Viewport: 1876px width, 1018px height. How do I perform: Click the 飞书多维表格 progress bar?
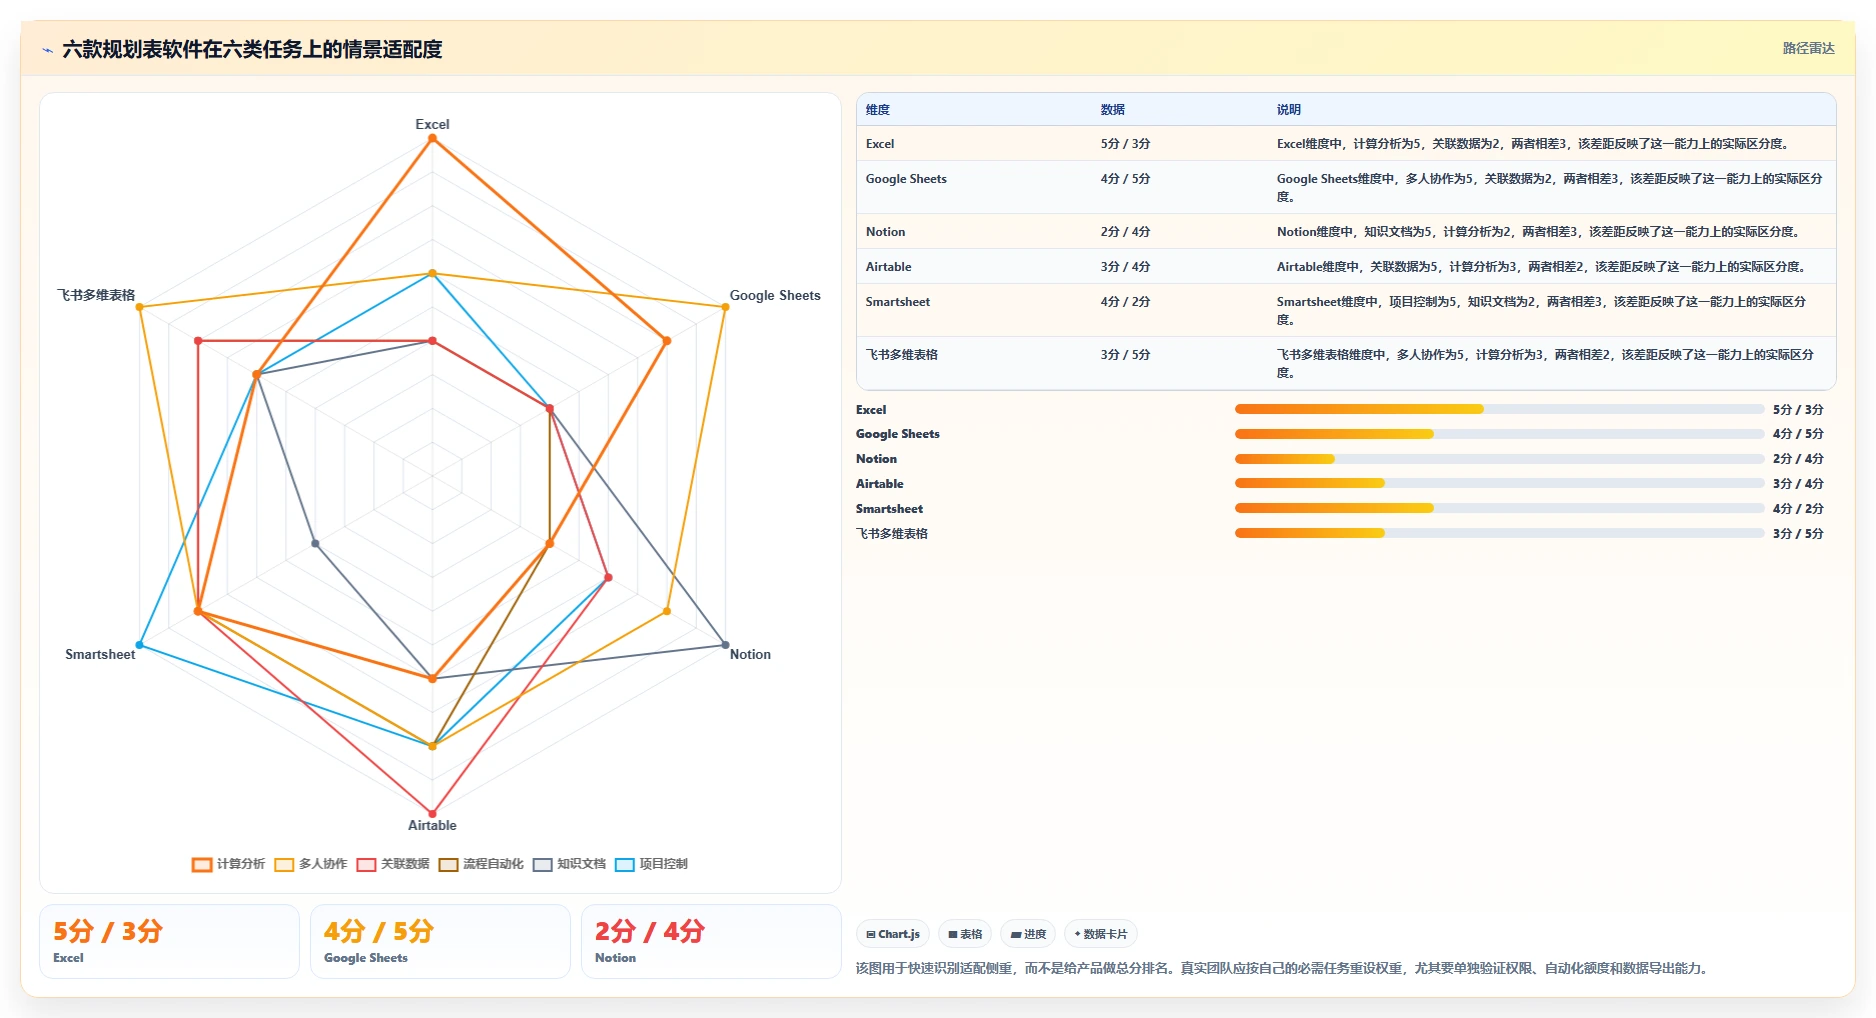pyautogui.click(x=1499, y=533)
